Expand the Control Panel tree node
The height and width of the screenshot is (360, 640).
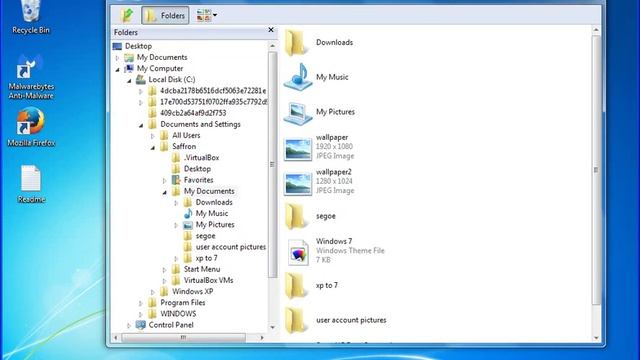129,325
